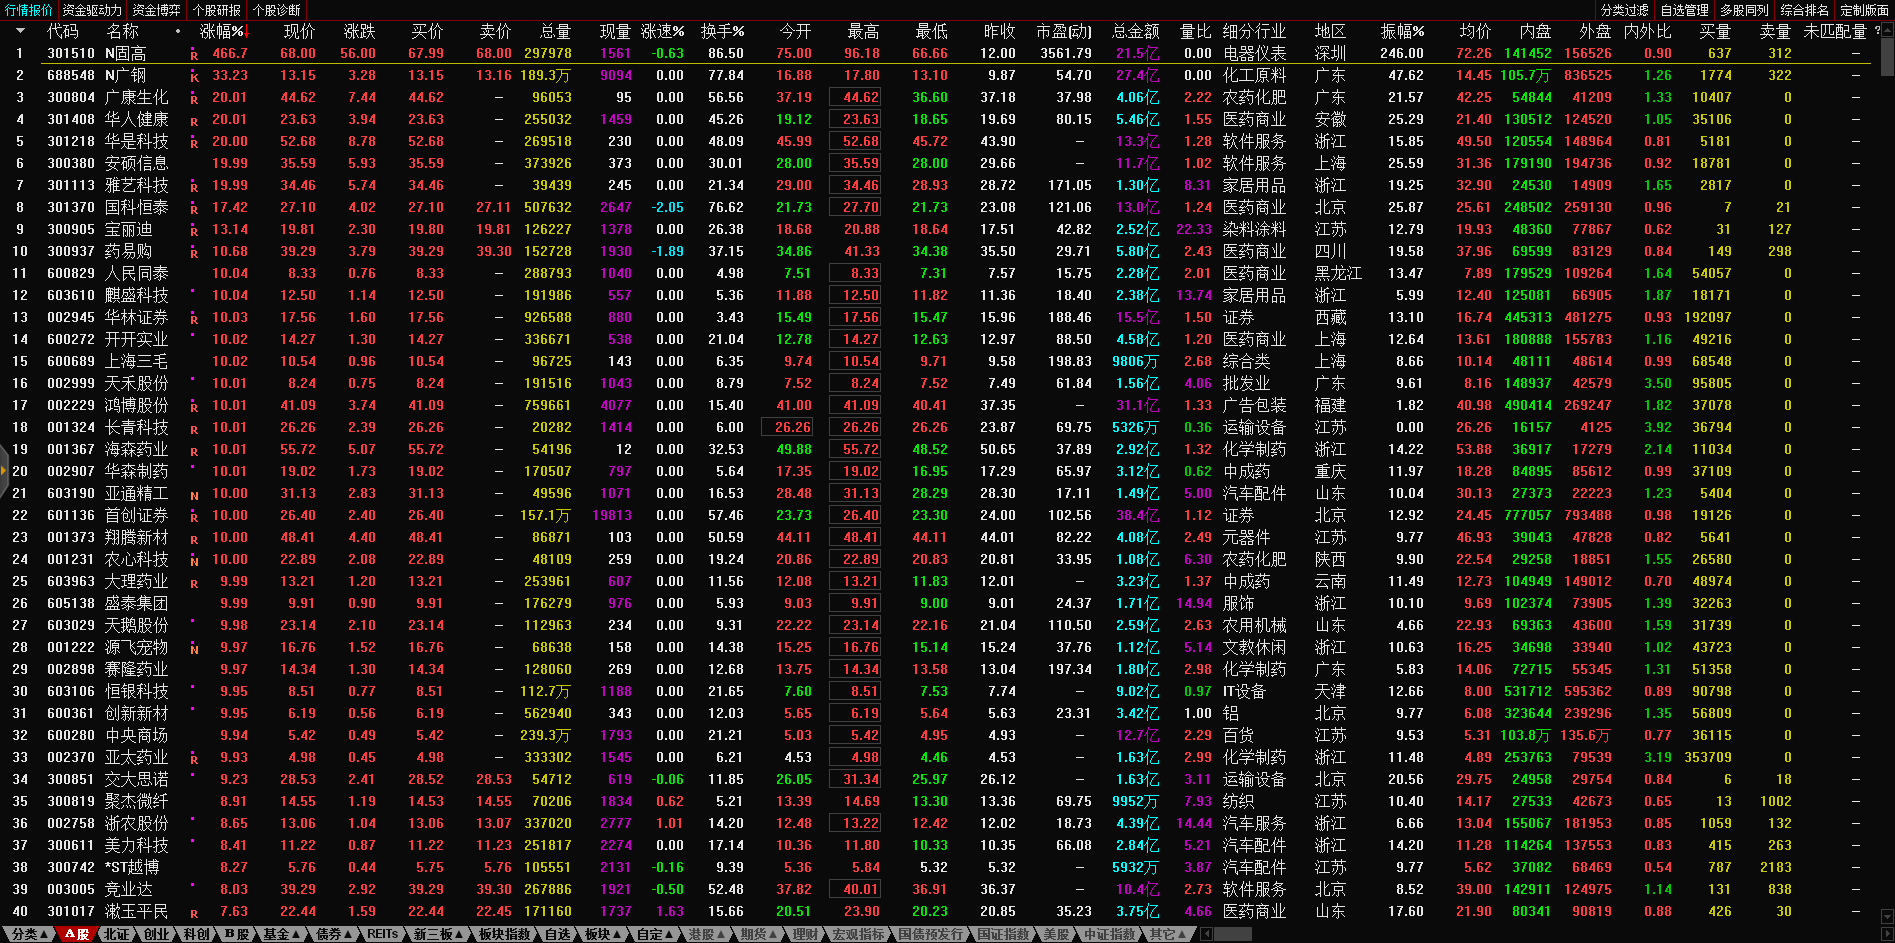Click the dot marker beside the 名称 header
This screenshot has height=943, width=1895.
(x=178, y=31)
